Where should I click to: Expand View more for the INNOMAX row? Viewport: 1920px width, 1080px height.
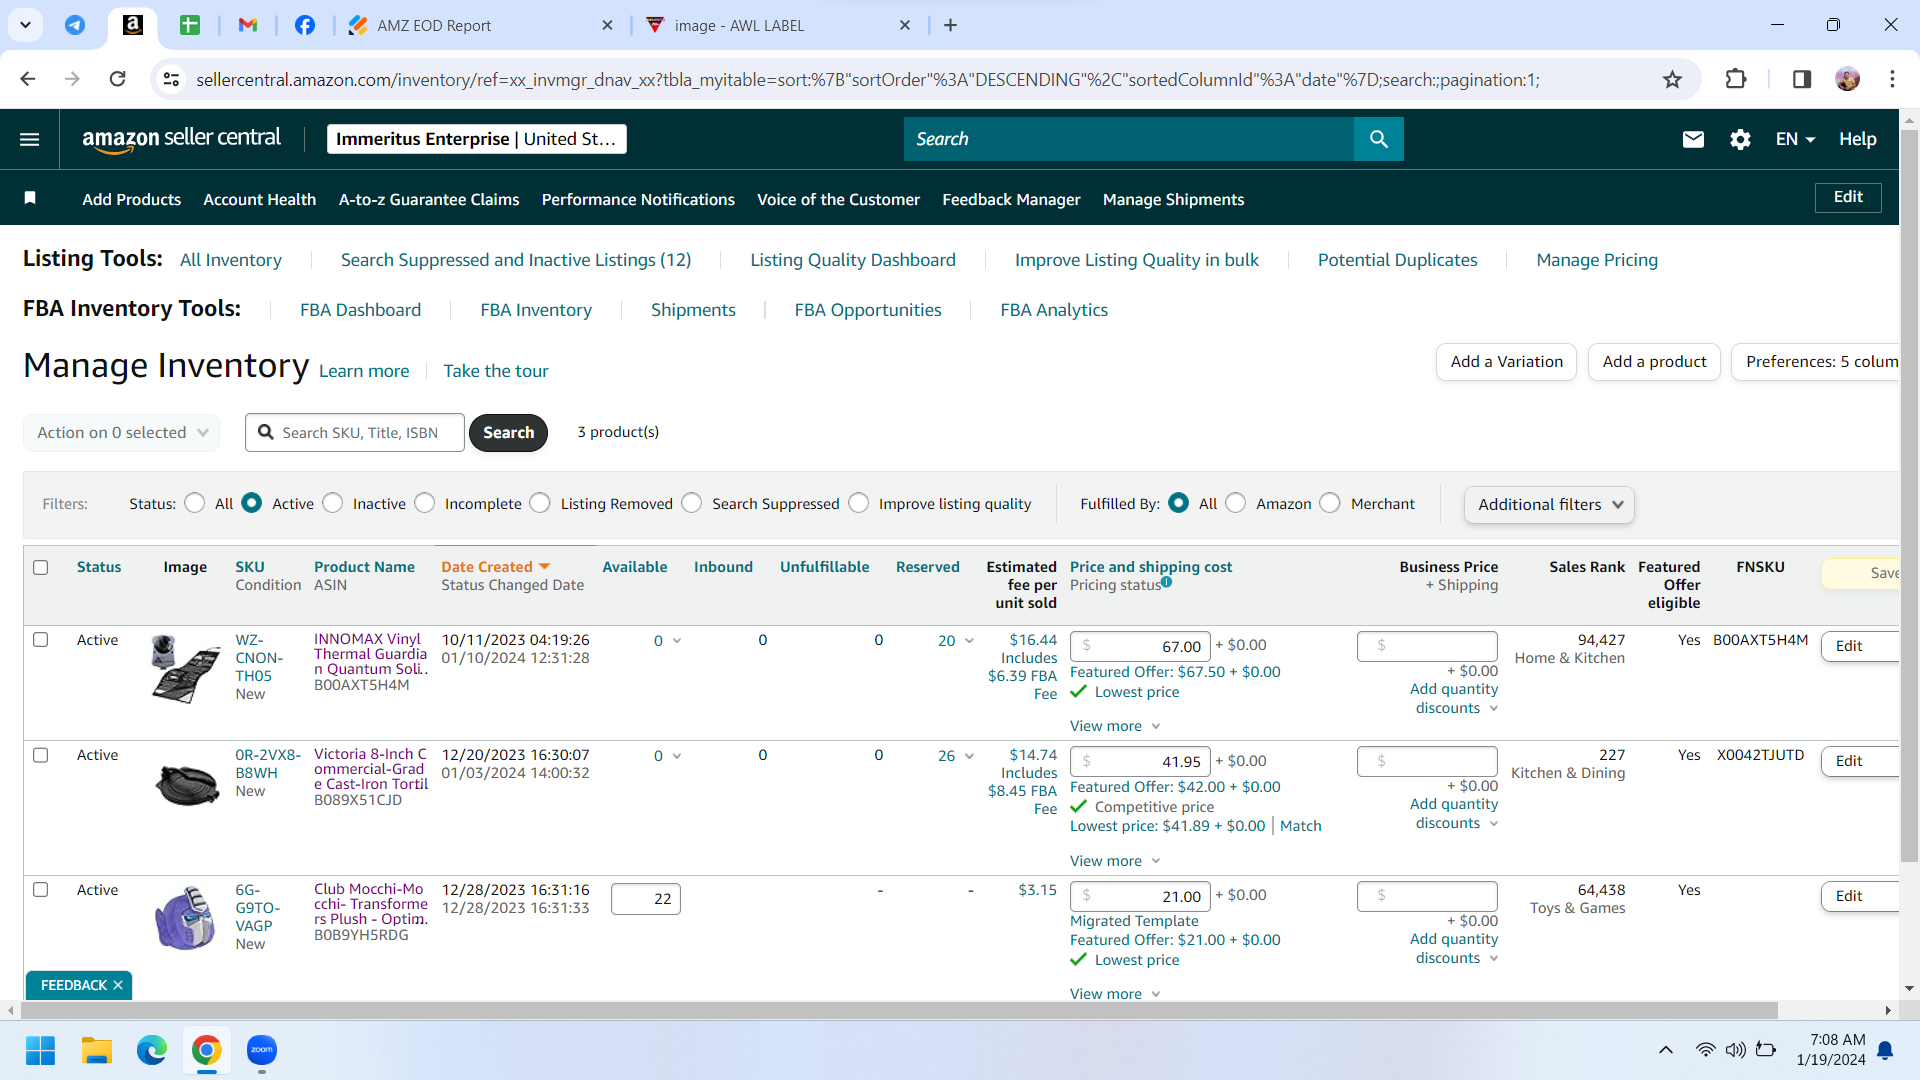(1115, 726)
